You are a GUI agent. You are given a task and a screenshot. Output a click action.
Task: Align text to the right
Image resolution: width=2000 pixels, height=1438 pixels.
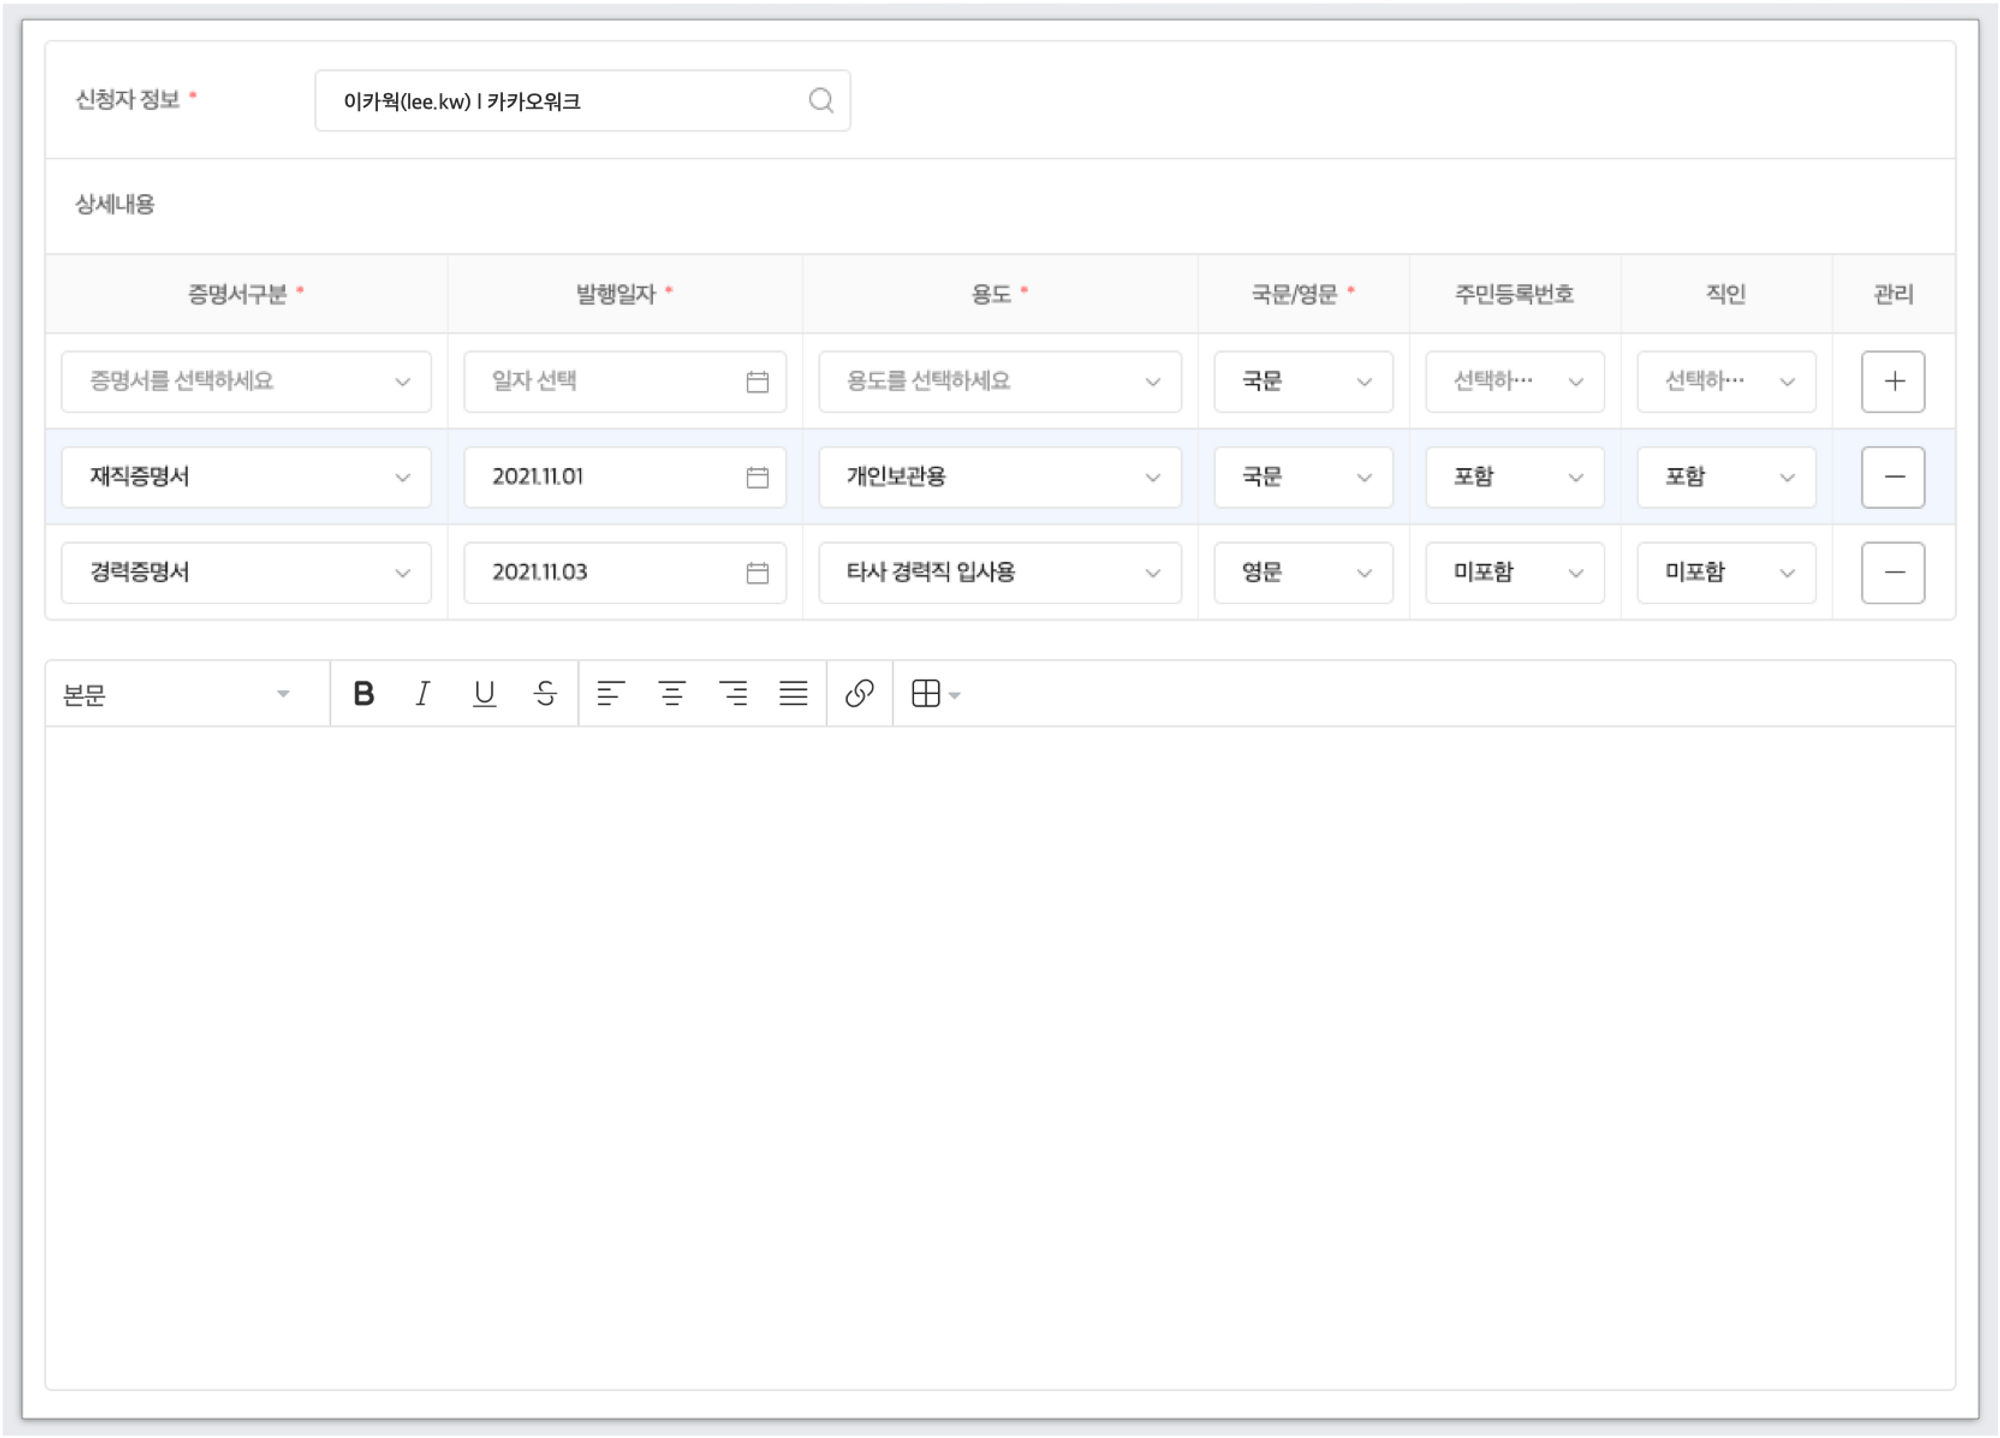733,693
